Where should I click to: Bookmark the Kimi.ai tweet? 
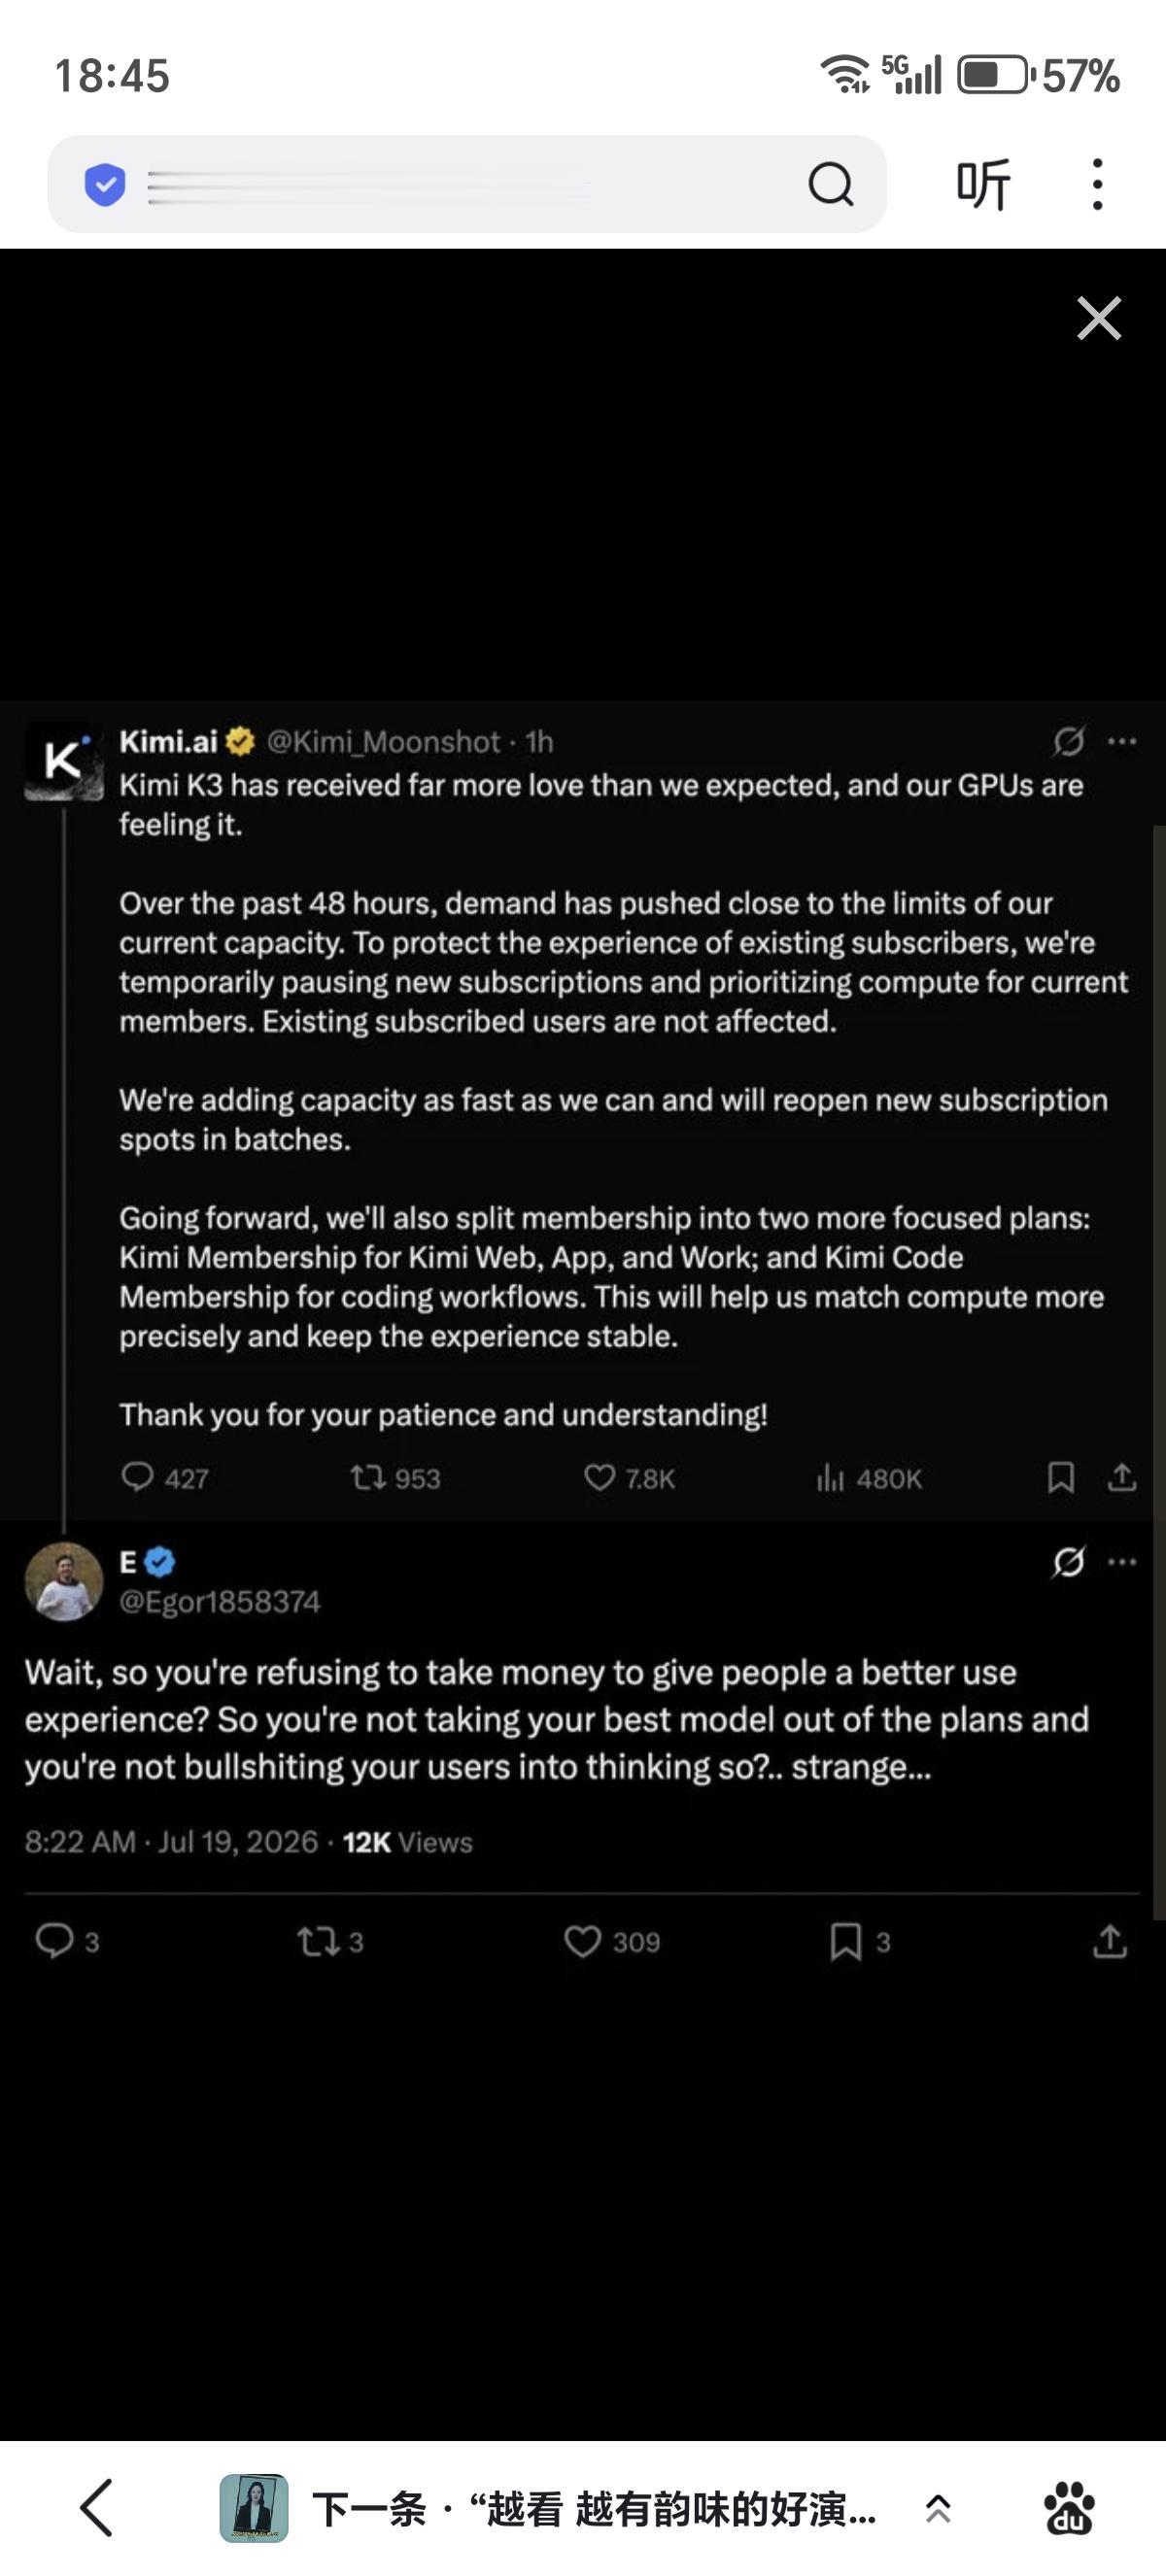(x=1060, y=1477)
